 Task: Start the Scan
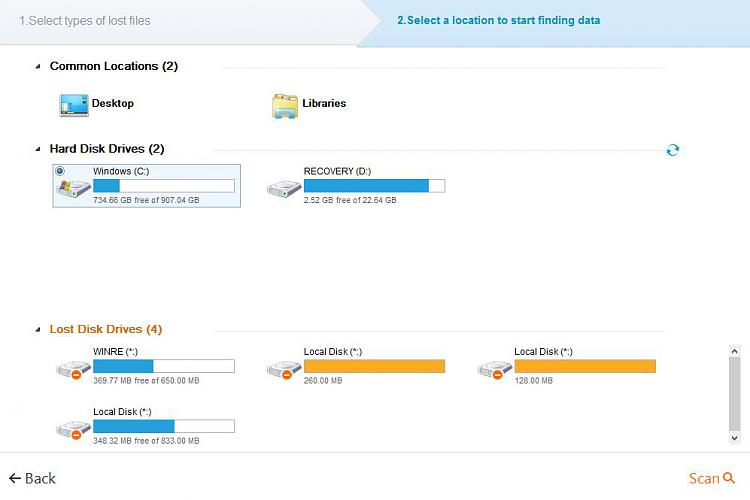tap(711, 478)
